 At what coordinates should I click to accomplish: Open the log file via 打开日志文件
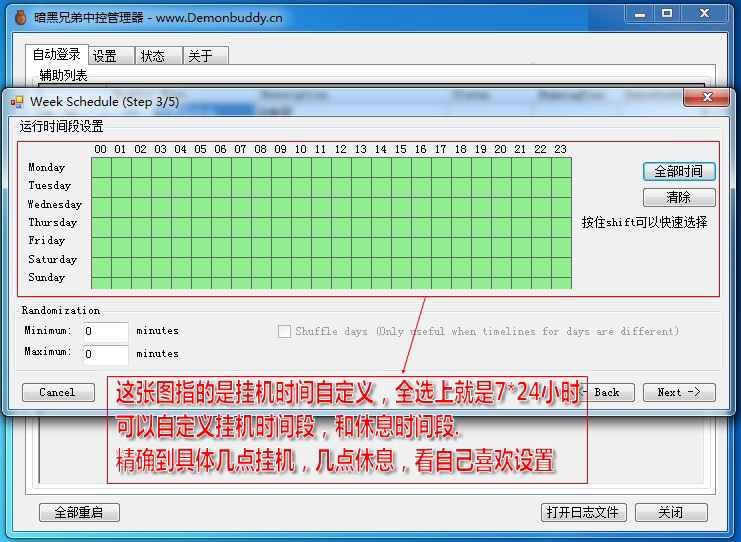582,512
